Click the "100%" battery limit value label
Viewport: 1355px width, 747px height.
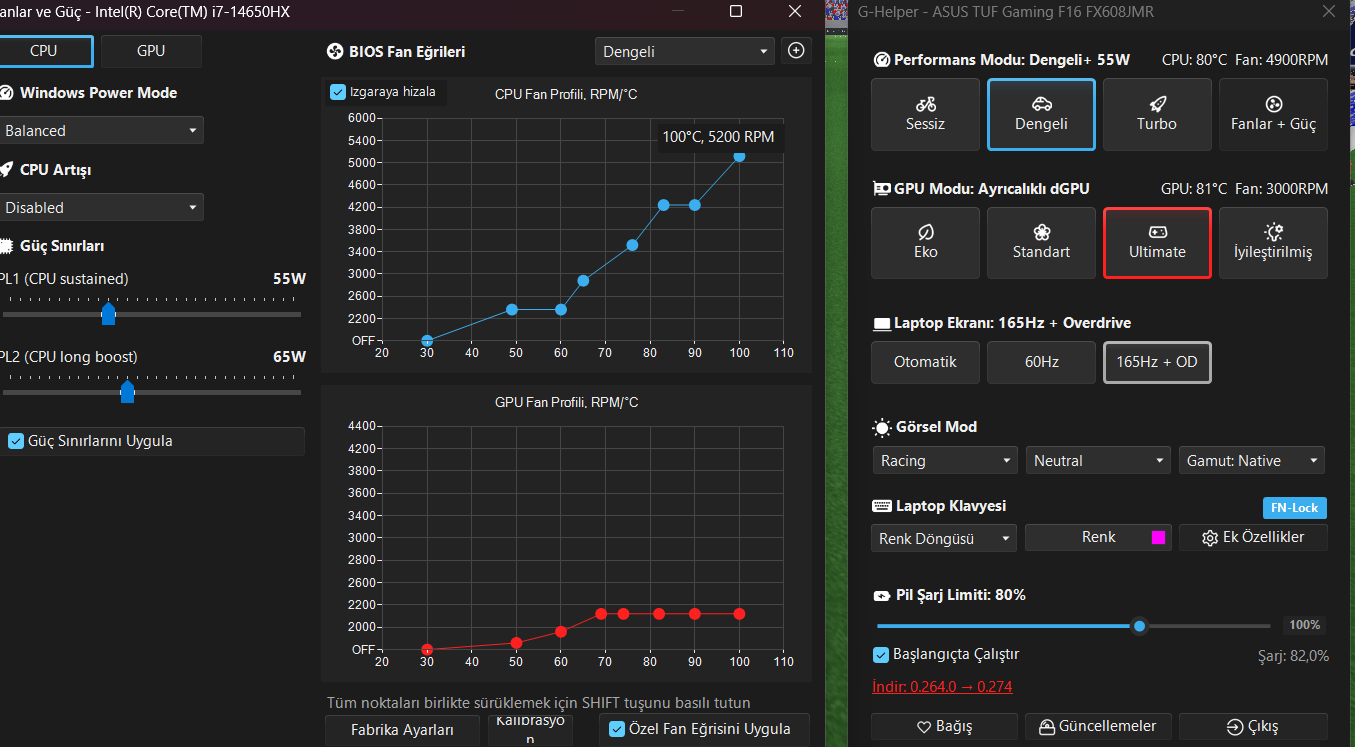tap(1305, 625)
